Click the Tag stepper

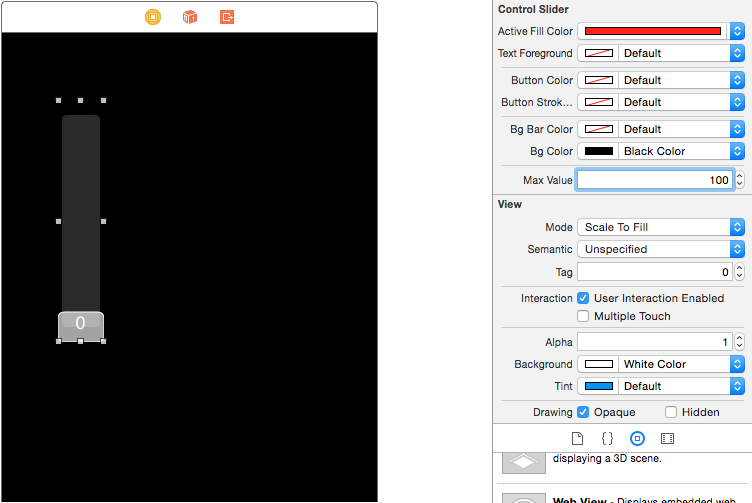coord(740,272)
